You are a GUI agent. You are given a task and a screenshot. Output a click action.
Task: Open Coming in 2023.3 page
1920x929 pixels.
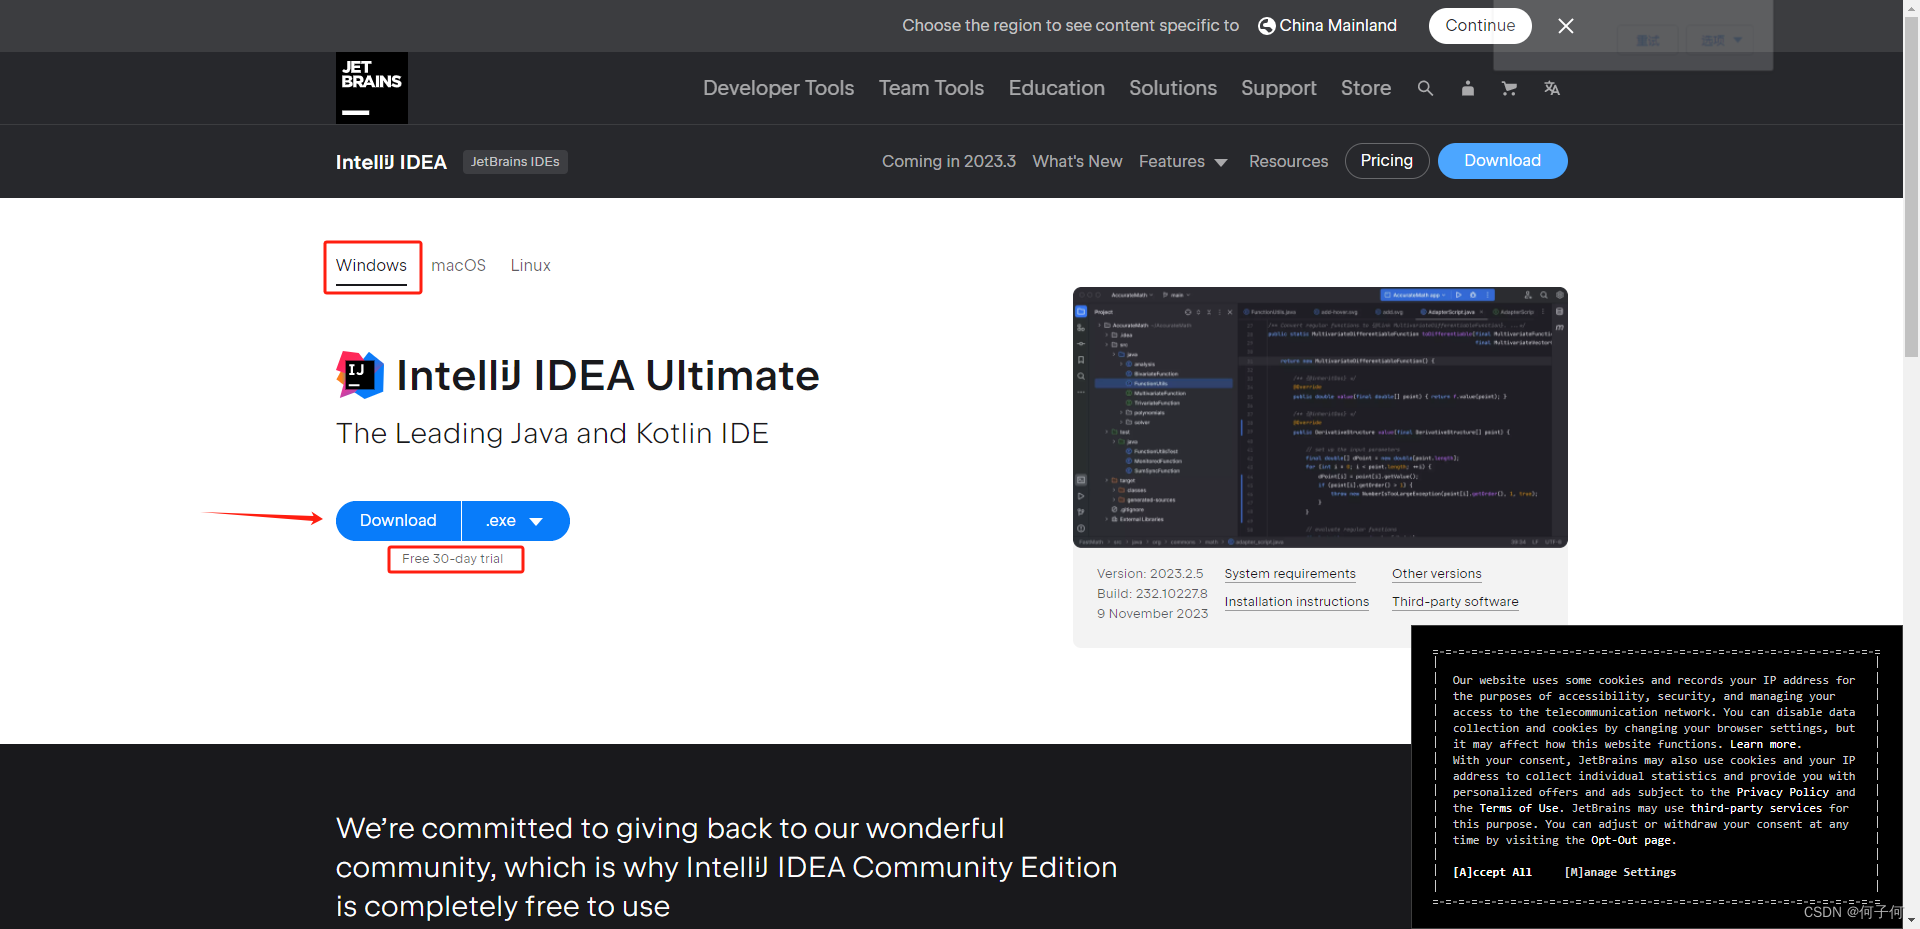point(949,161)
